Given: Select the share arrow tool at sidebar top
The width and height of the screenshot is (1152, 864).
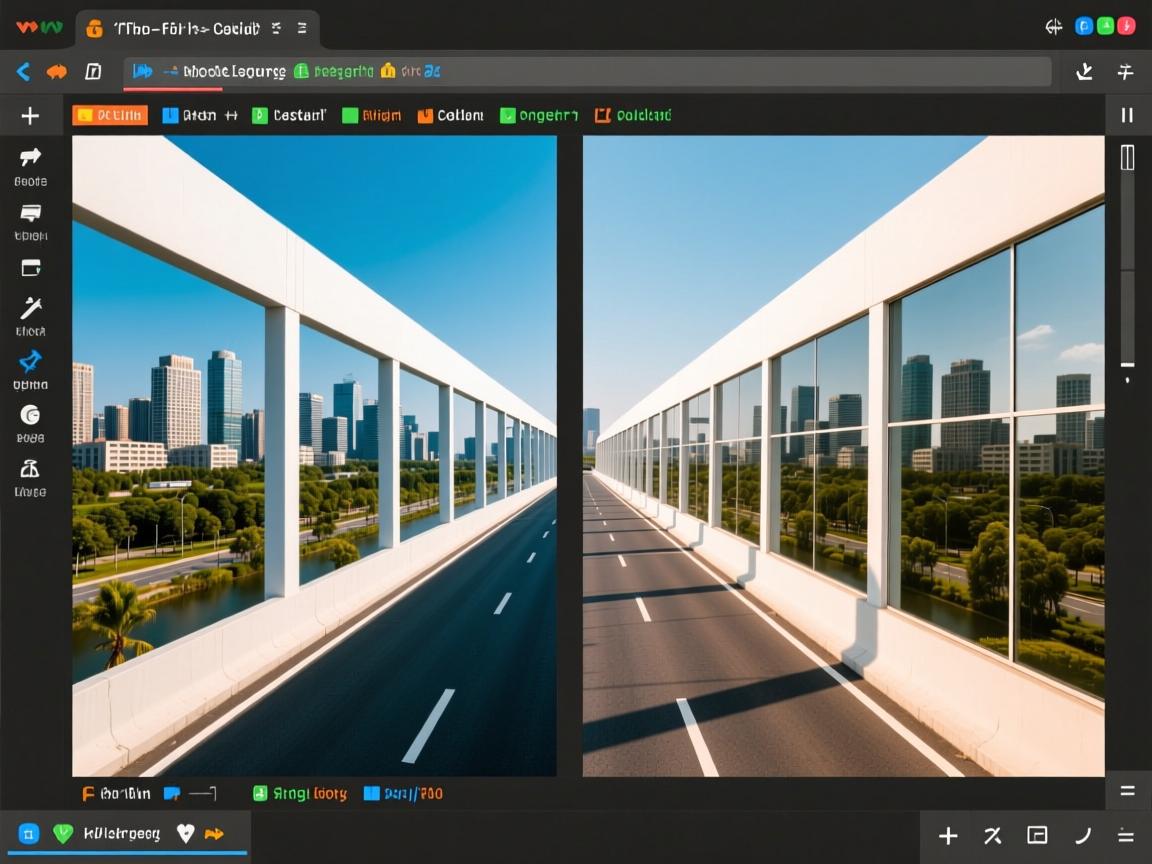Looking at the screenshot, I should pyautogui.click(x=30, y=157).
